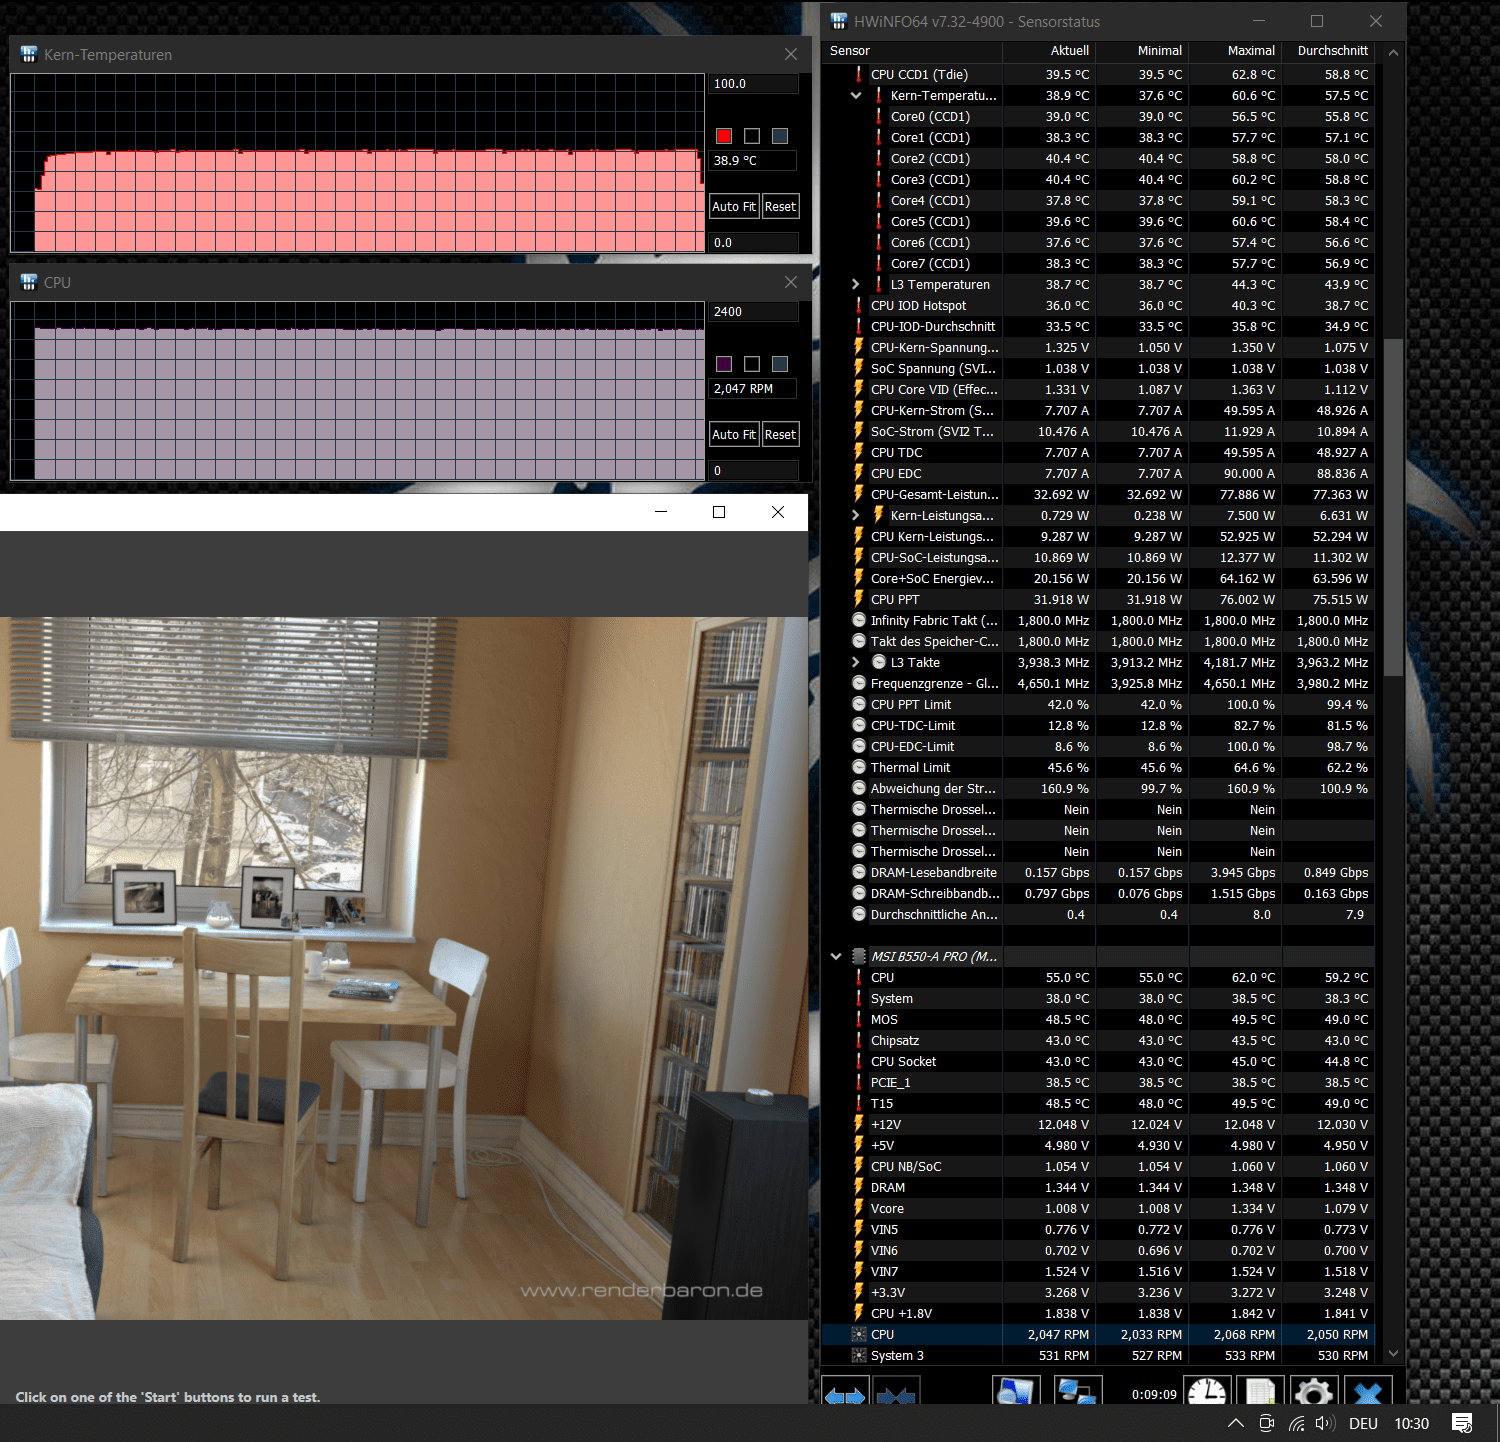Image resolution: width=1500 pixels, height=1442 pixels.
Task: Open the taskbar clock showing 10:30
Action: click(1411, 1423)
